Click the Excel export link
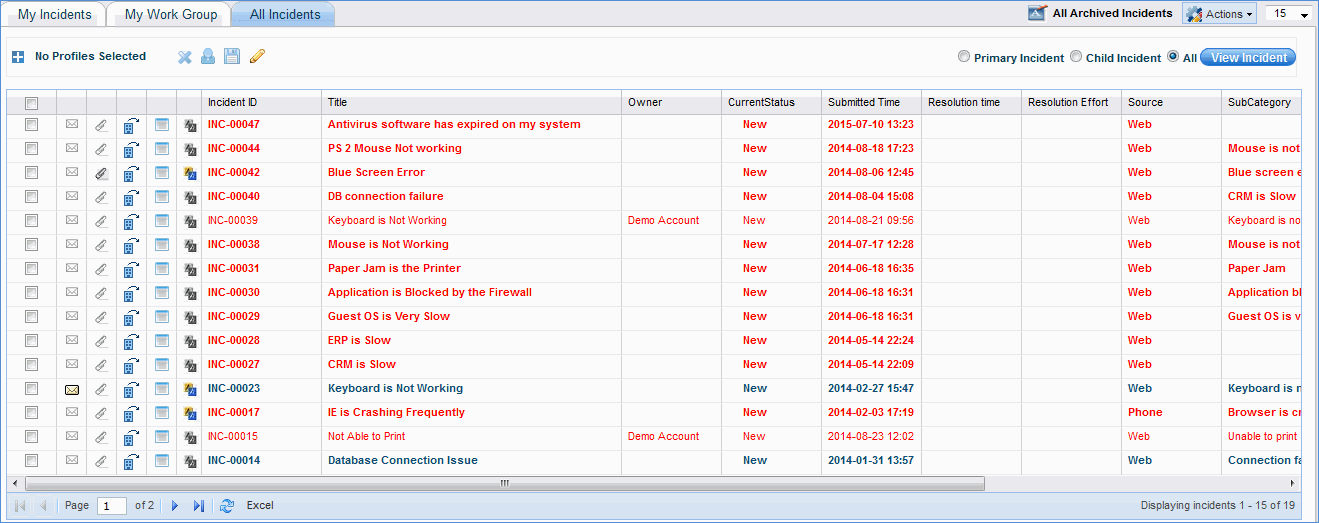 260,505
